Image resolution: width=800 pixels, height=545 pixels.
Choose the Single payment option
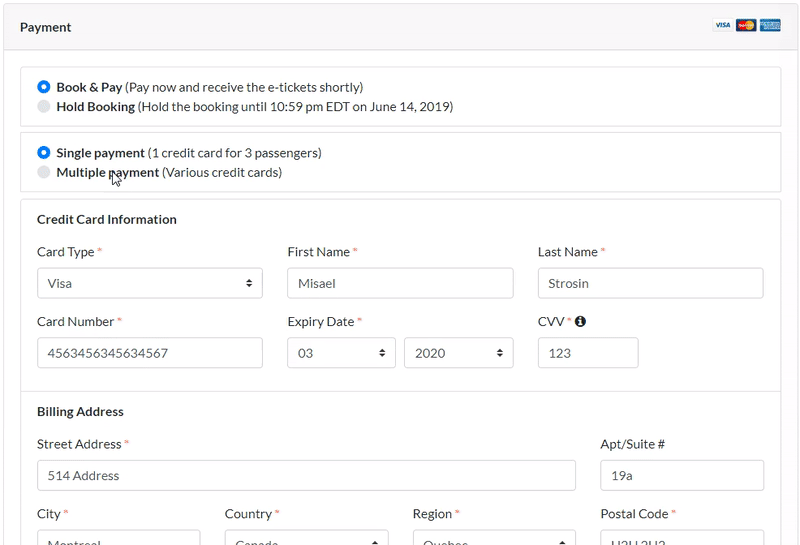pos(44,153)
